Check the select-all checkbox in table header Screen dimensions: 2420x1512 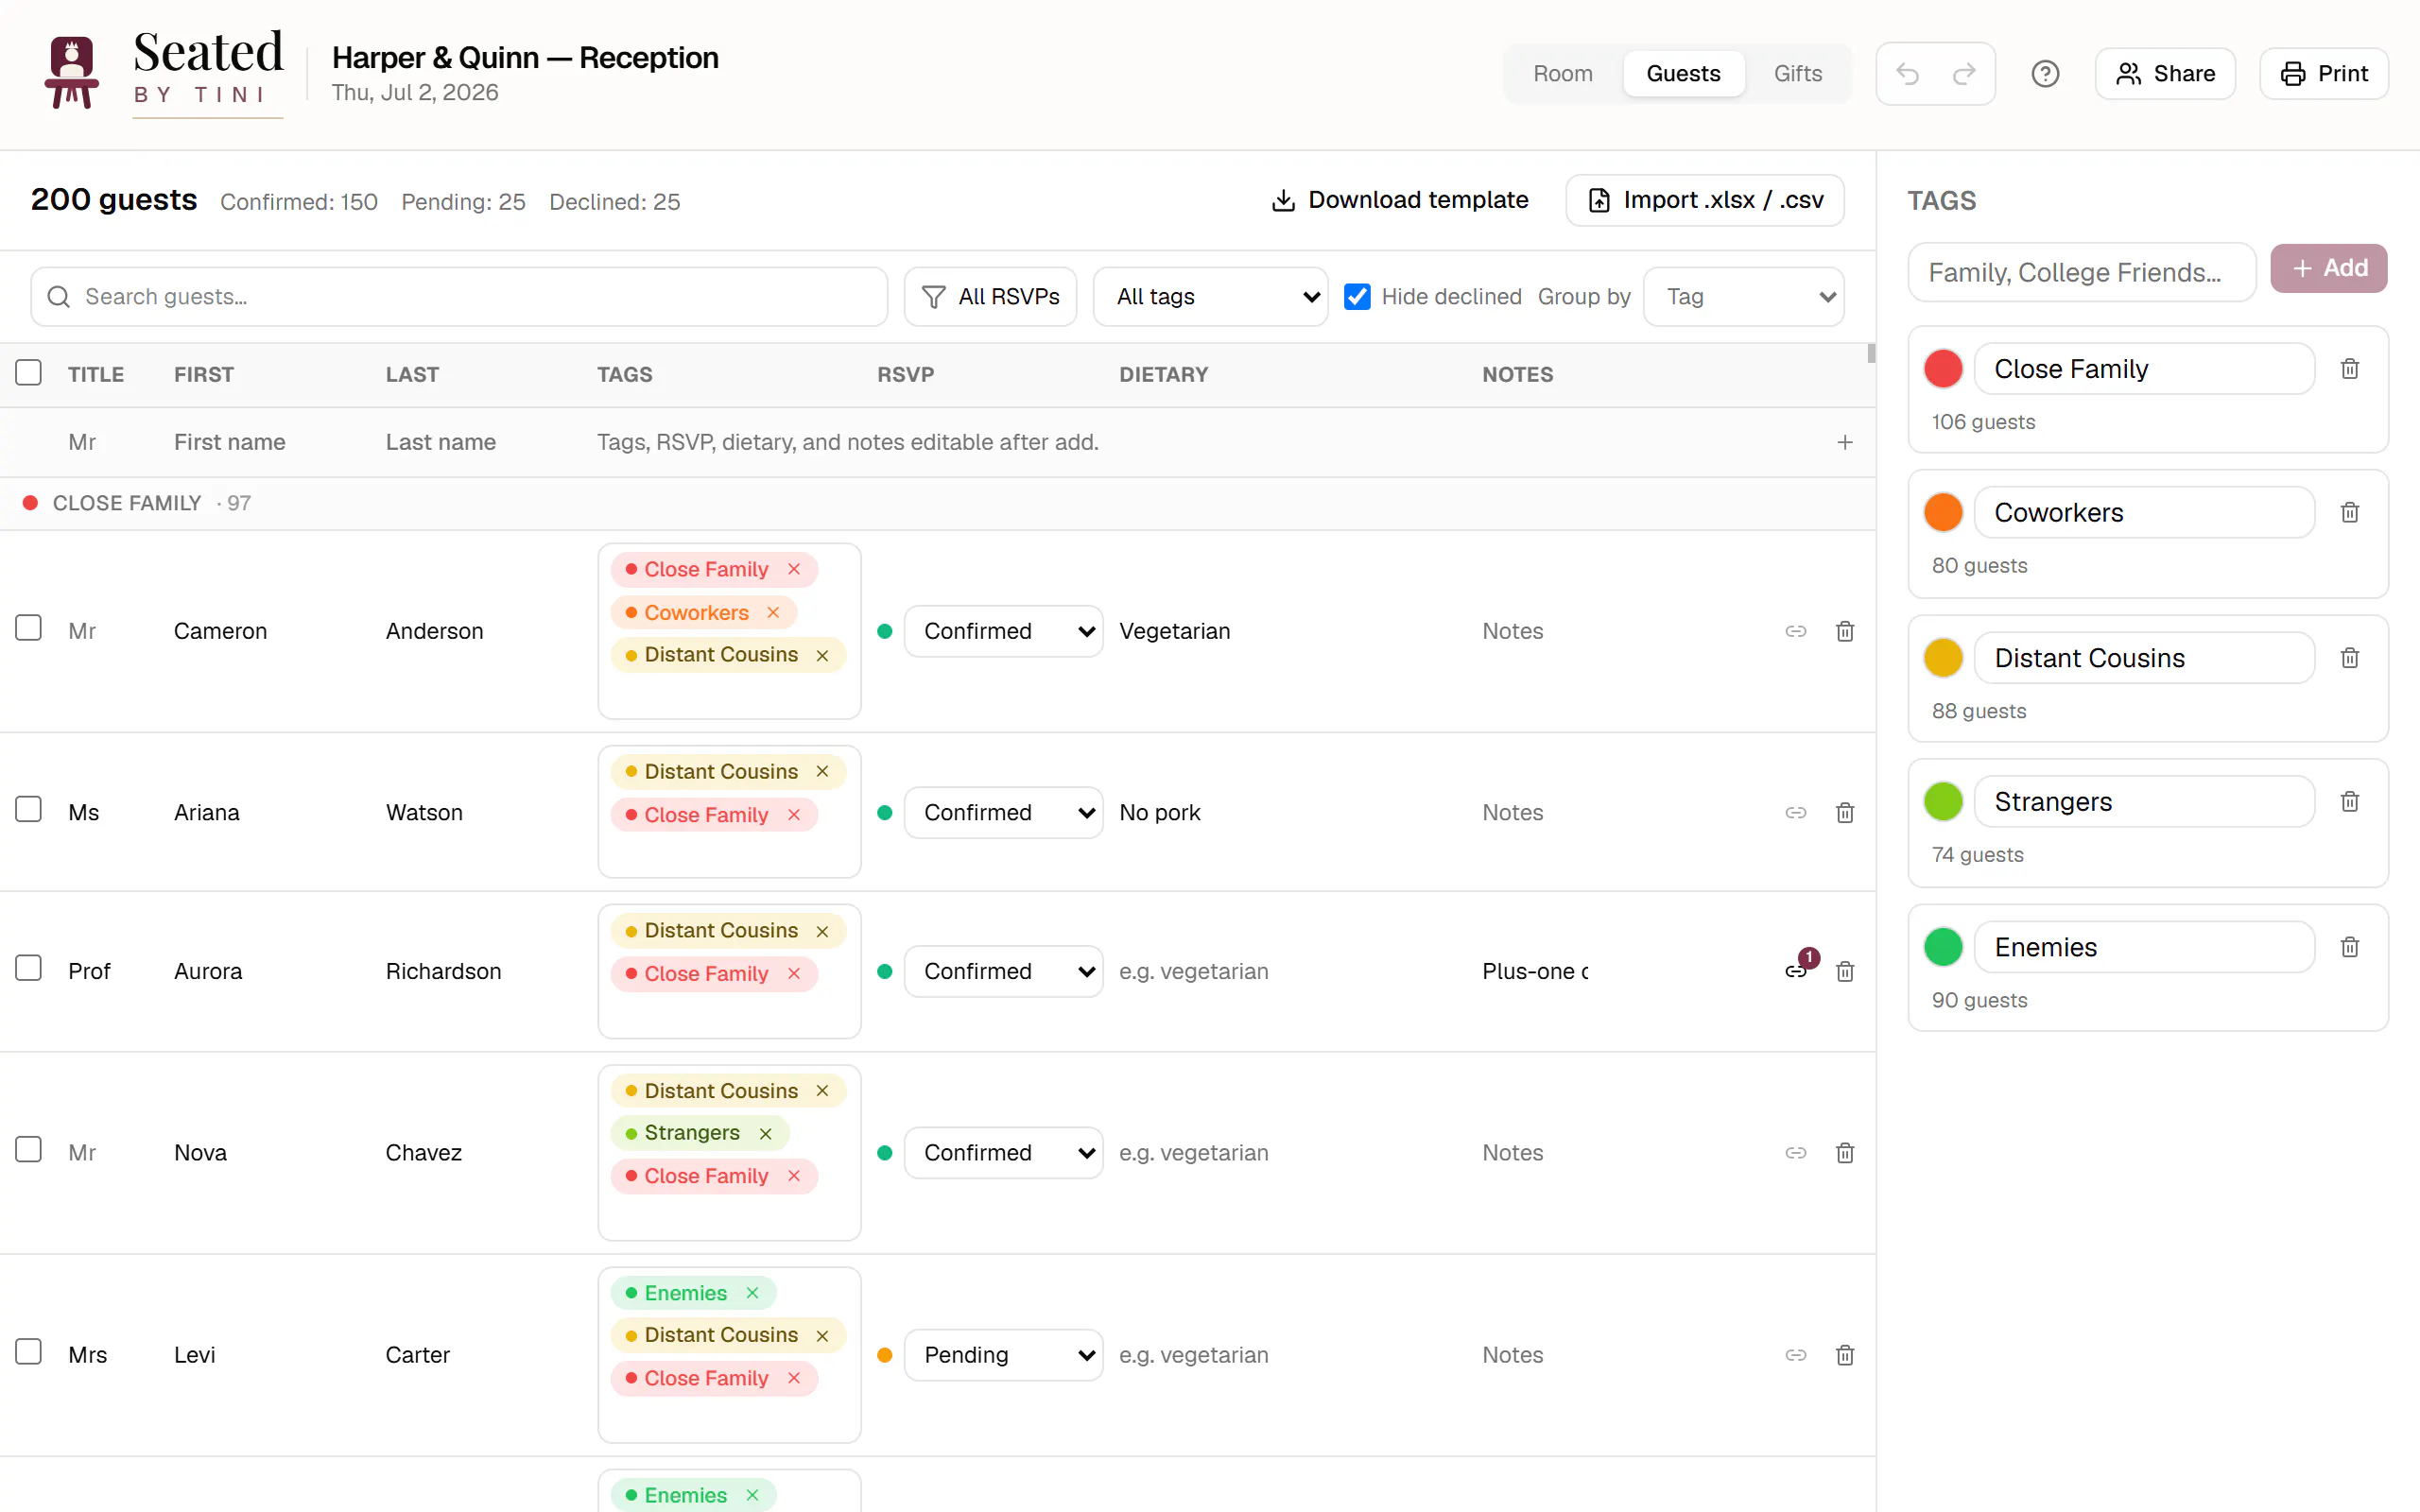[28, 373]
